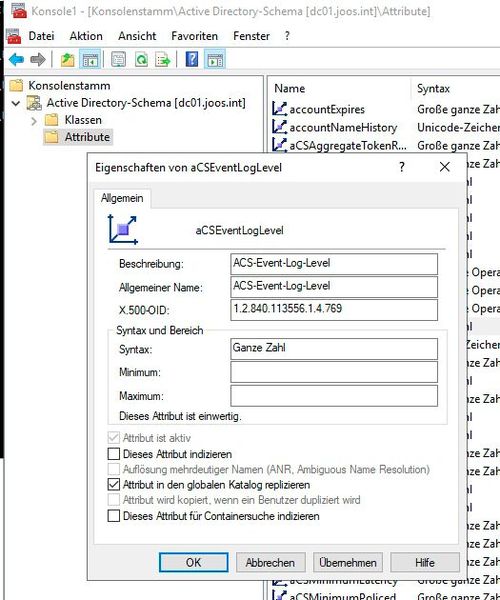500x600 pixels.
Task: Open the properties toolbar icon
Action: point(118,60)
